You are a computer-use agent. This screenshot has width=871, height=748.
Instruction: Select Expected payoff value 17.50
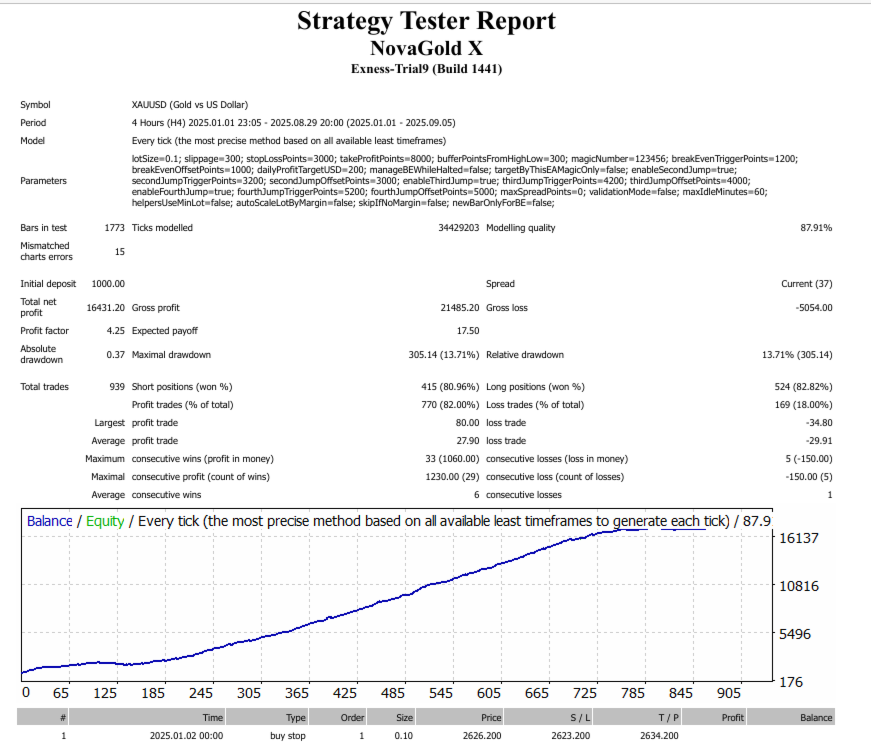[468, 331]
